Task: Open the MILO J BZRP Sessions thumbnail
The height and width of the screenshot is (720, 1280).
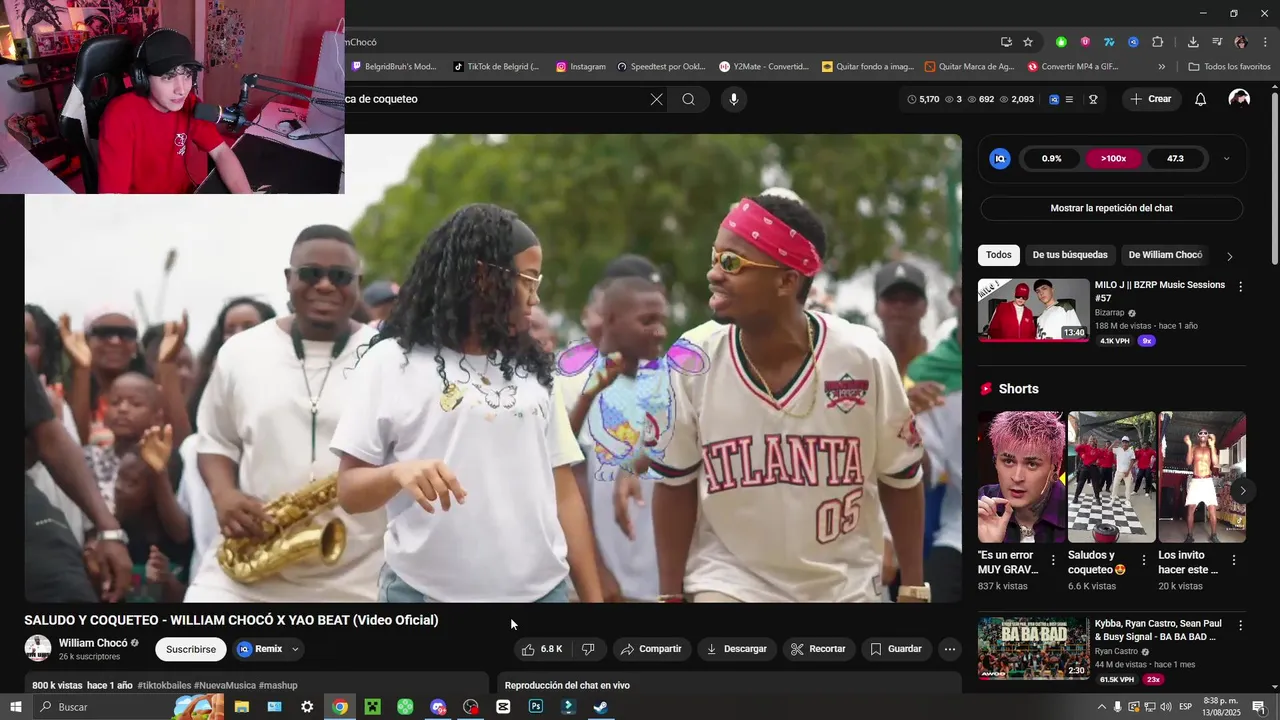Action: (x=1033, y=310)
